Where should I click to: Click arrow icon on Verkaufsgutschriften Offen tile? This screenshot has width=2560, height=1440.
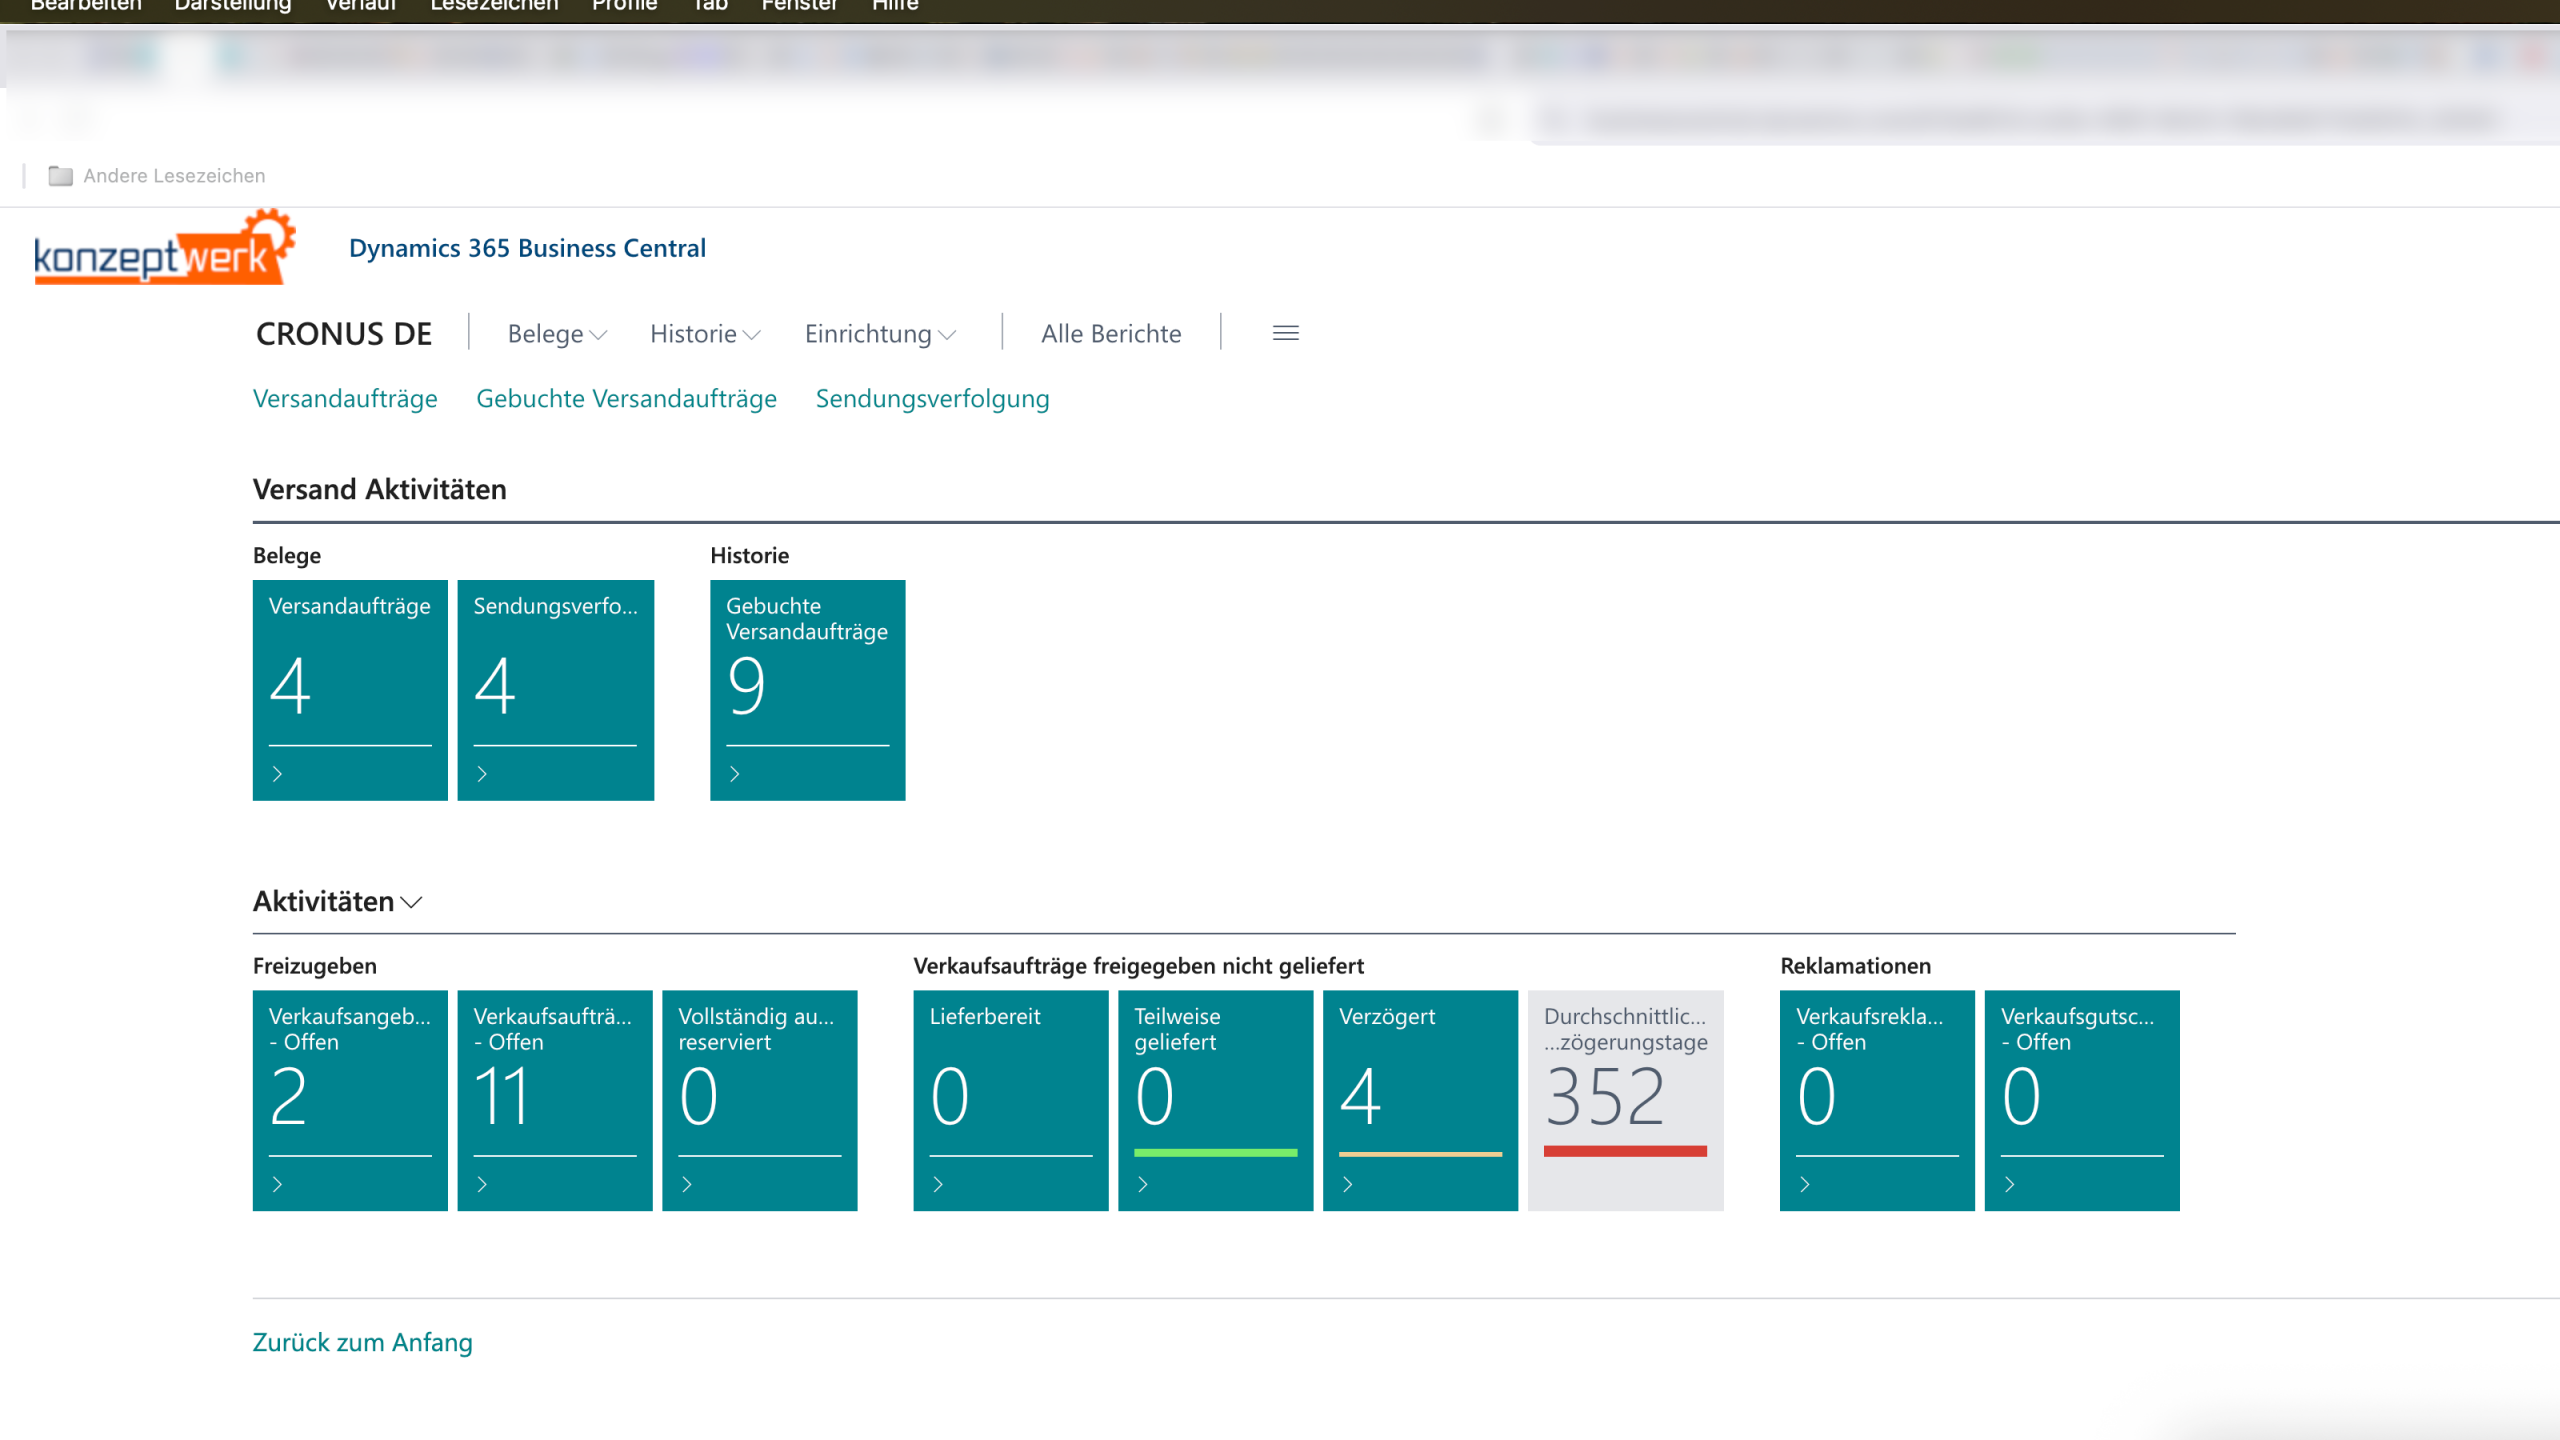2010,1184
